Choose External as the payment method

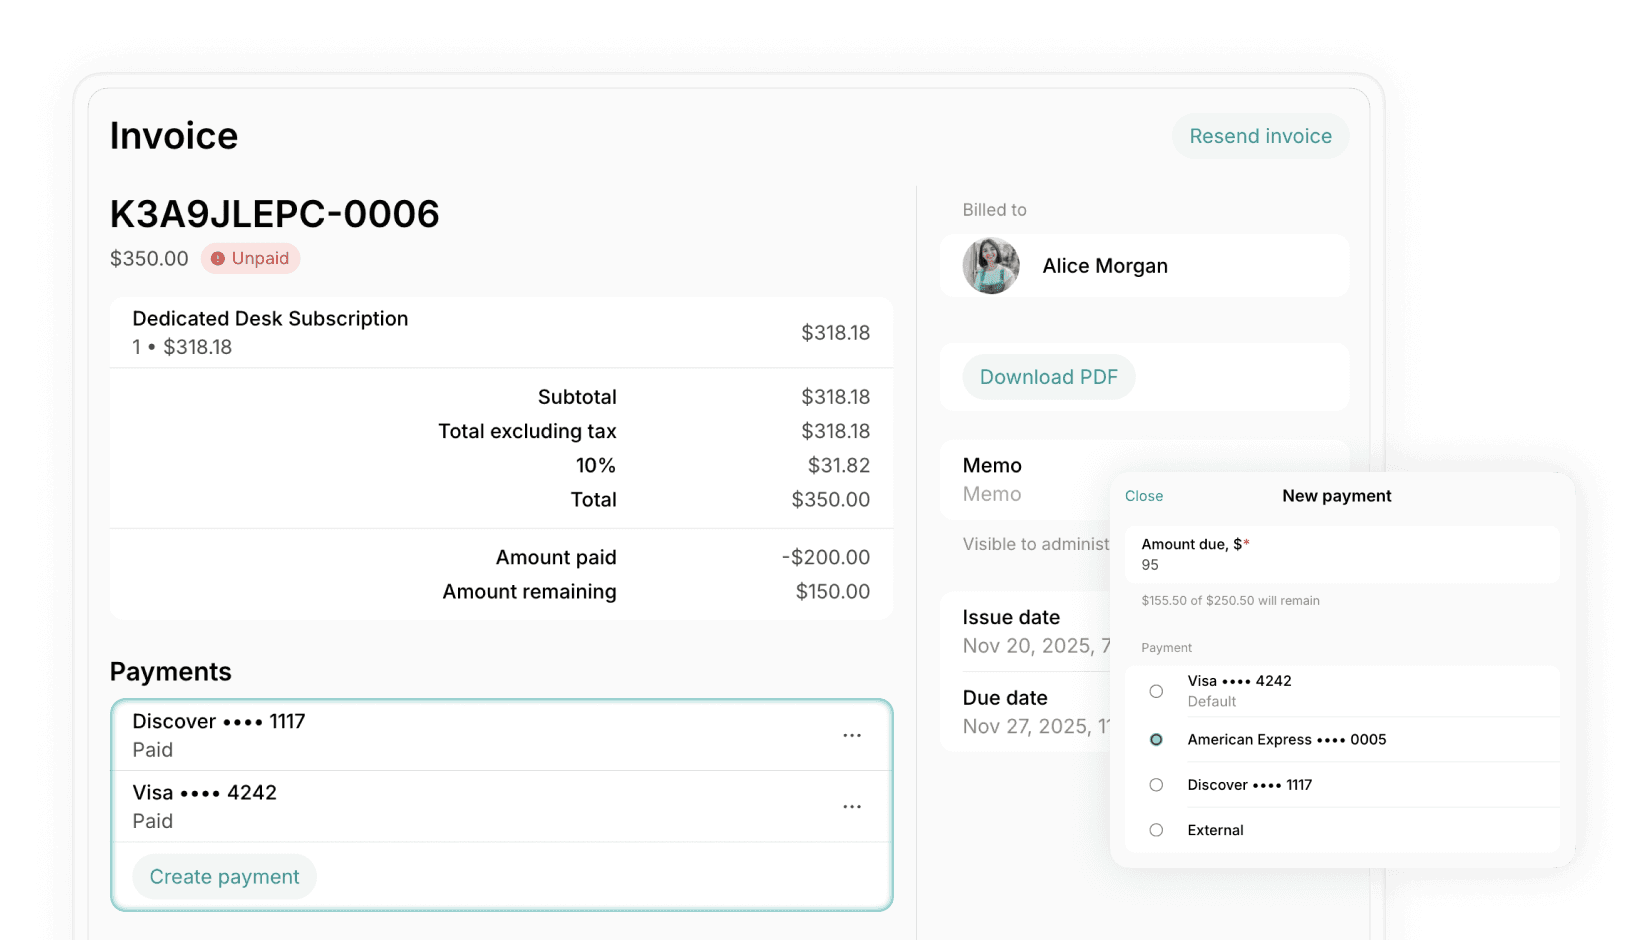click(x=1156, y=830)
